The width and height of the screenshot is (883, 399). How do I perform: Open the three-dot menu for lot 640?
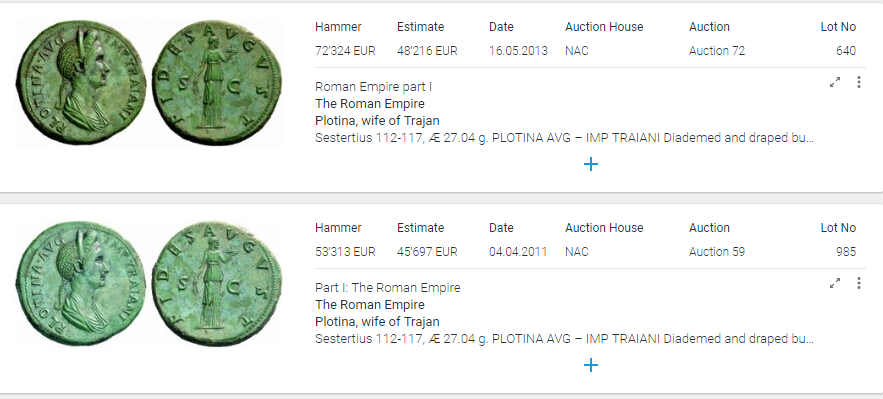859,83
